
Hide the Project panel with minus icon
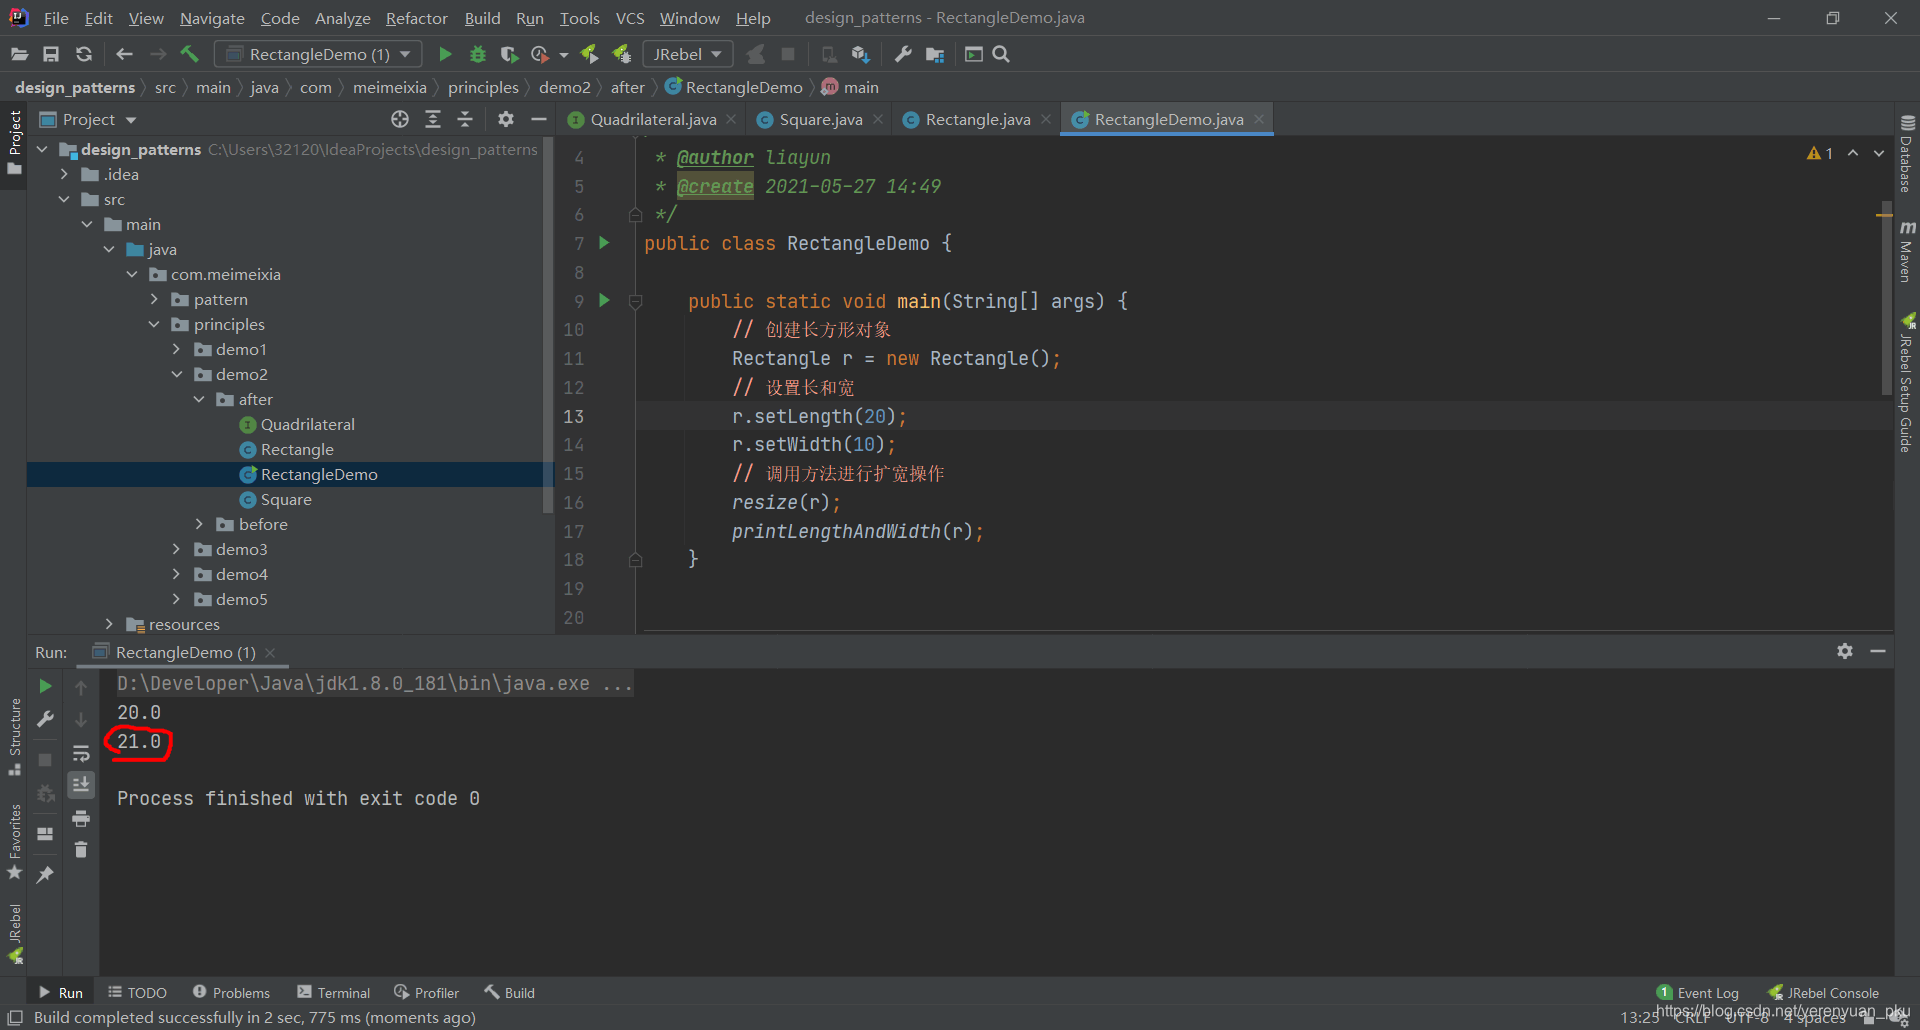(538, 119)
